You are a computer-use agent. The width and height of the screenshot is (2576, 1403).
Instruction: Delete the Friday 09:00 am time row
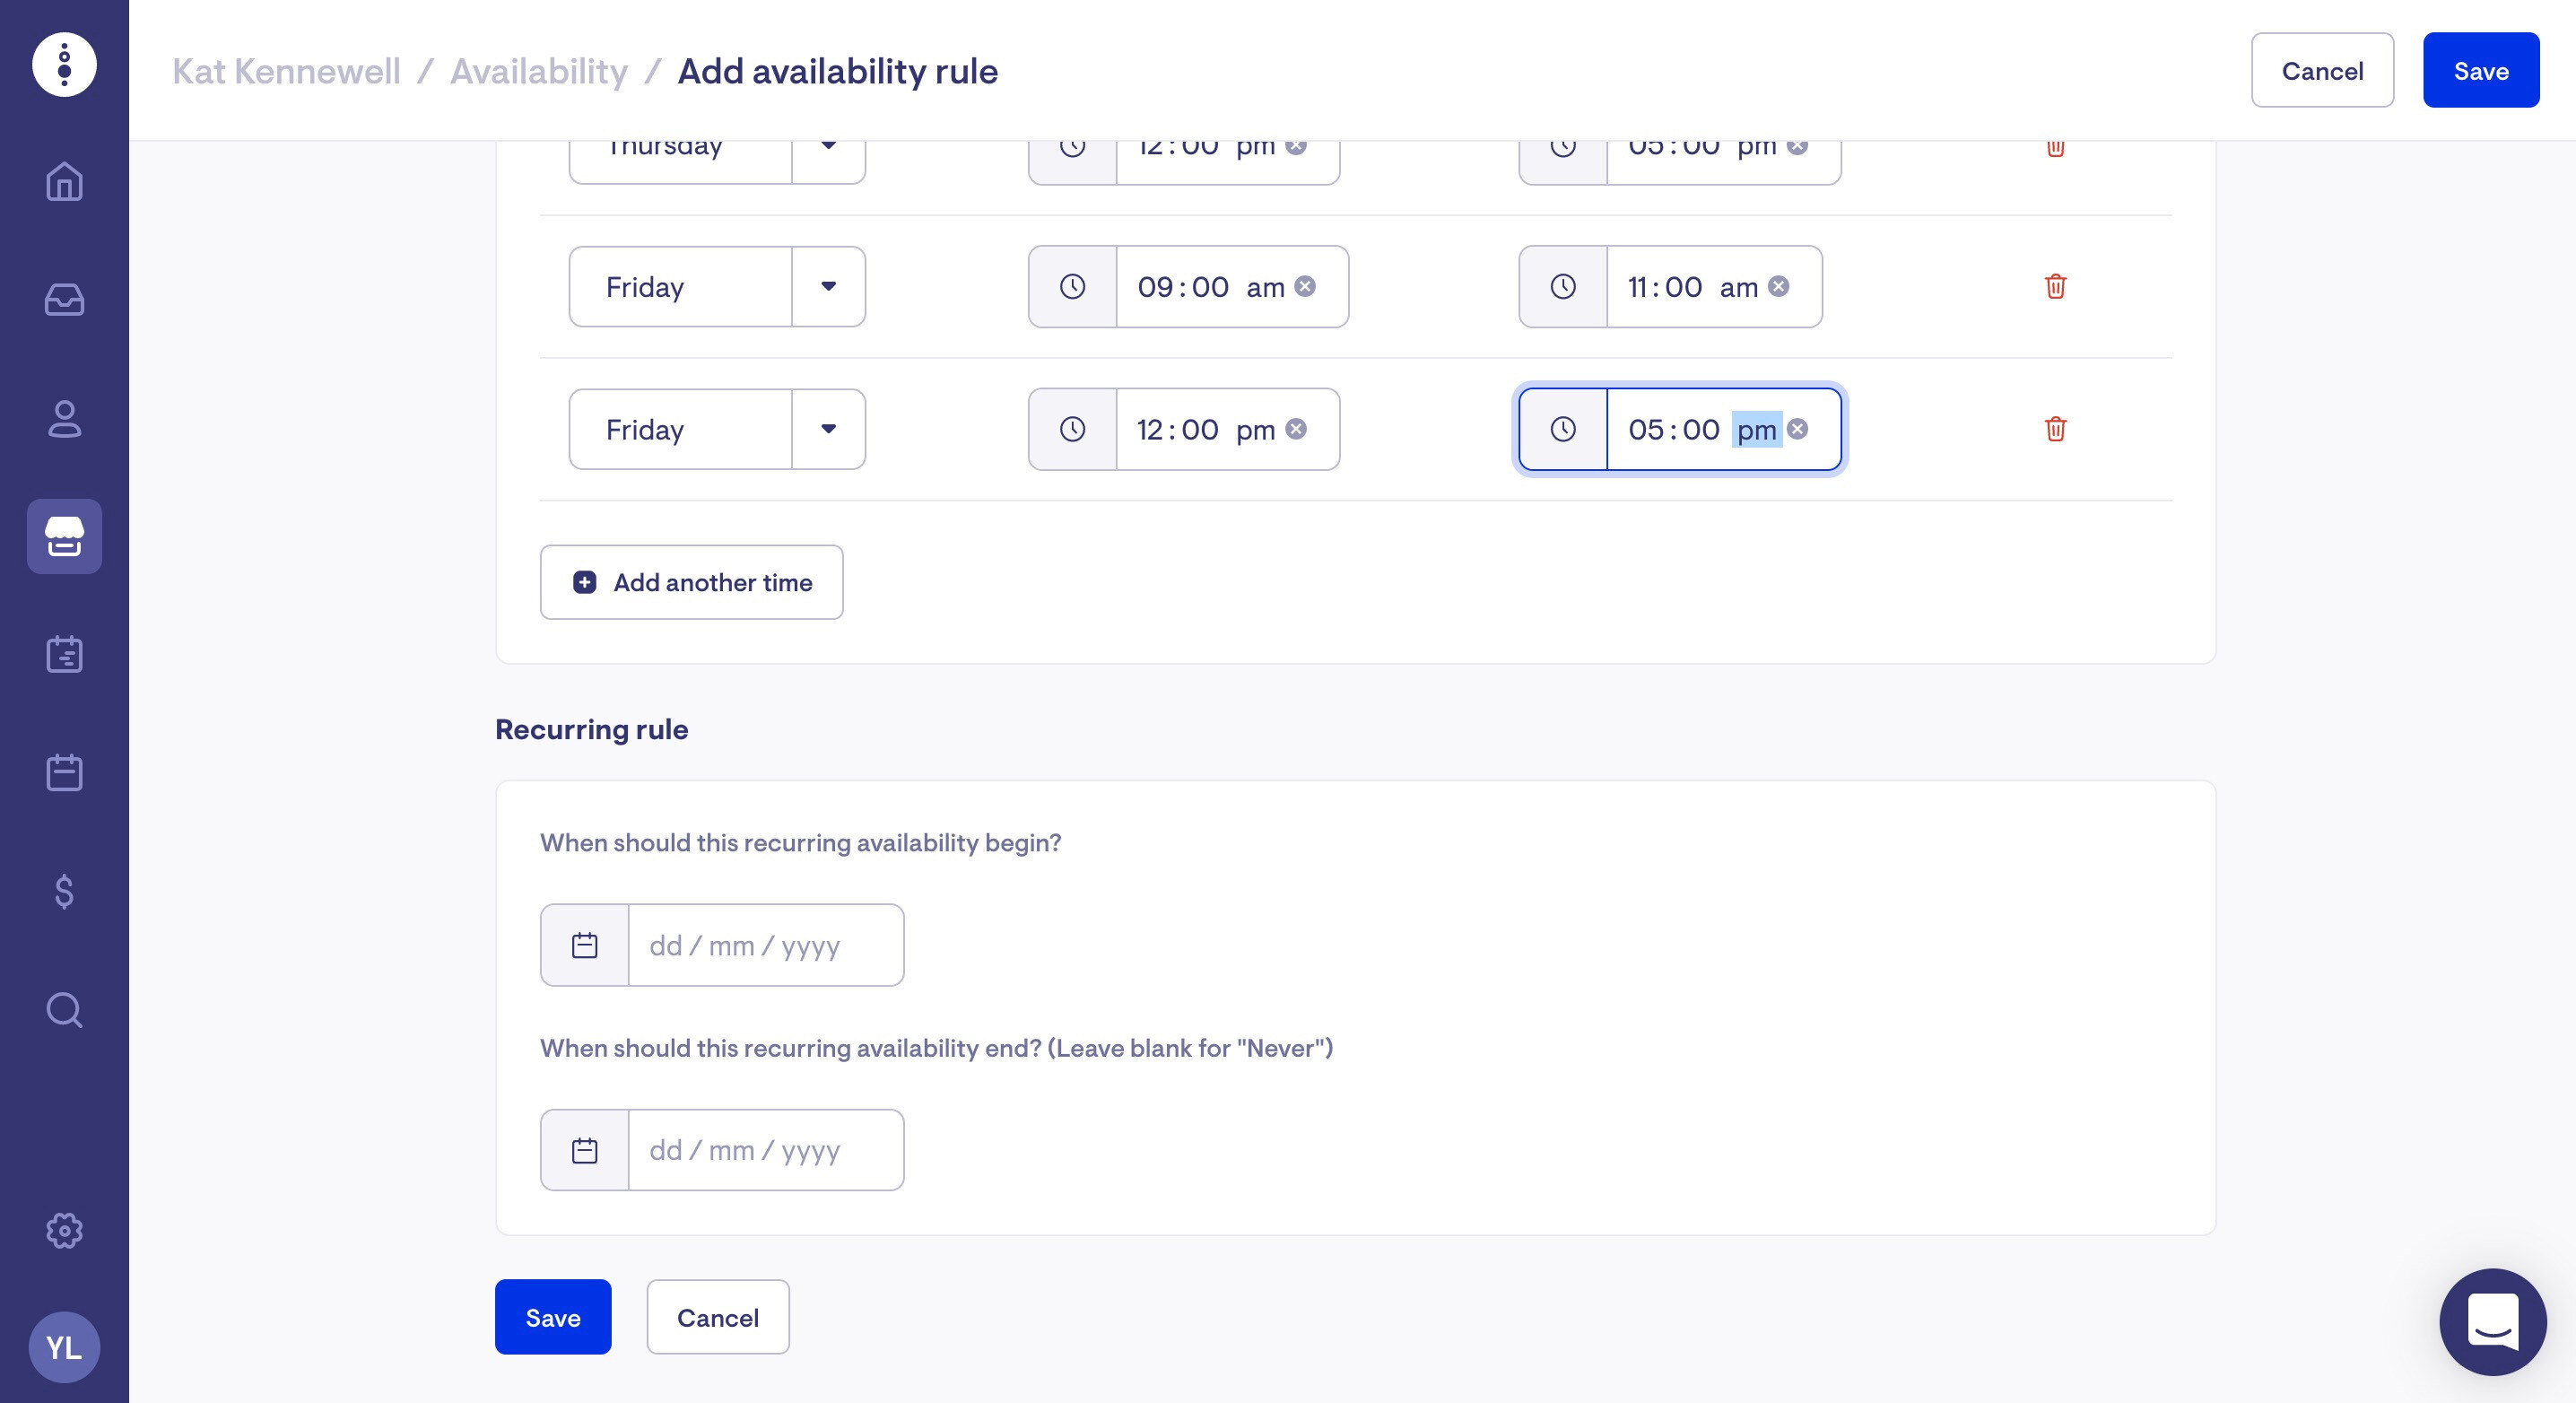click(2055, 286)
